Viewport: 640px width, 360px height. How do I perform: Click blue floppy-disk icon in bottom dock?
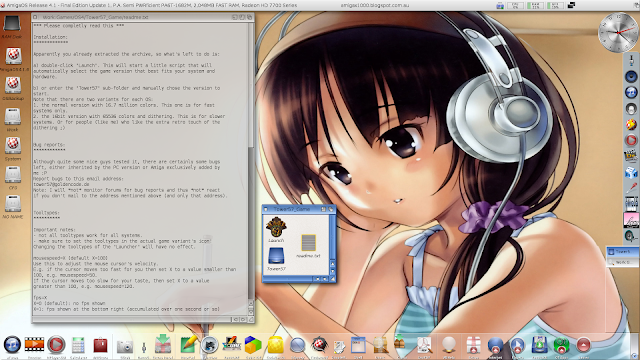coord(539,345)
